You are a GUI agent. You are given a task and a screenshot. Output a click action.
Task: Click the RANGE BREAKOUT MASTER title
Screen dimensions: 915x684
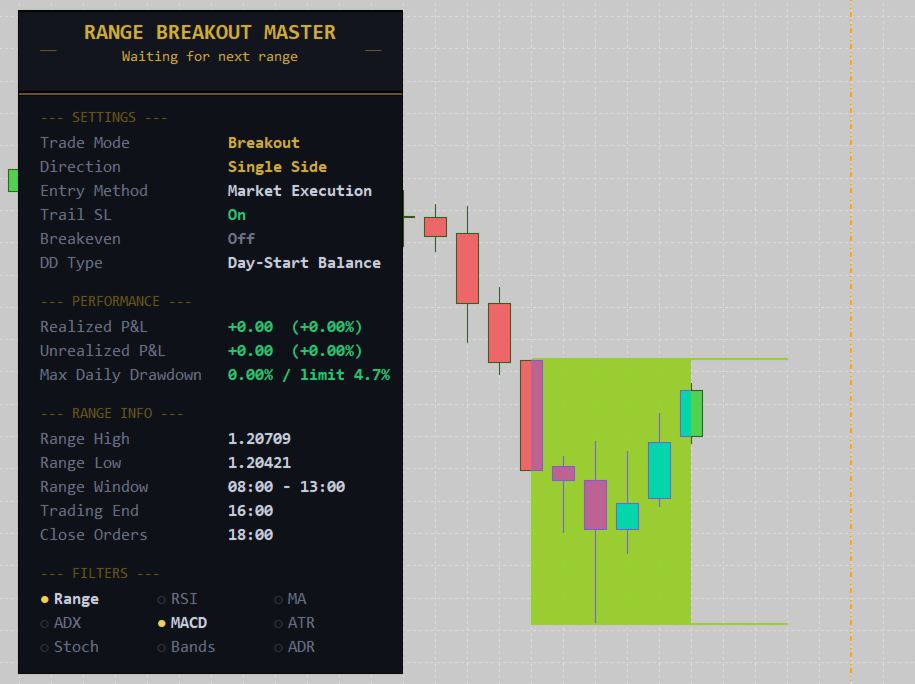click(x=210, y=32)
